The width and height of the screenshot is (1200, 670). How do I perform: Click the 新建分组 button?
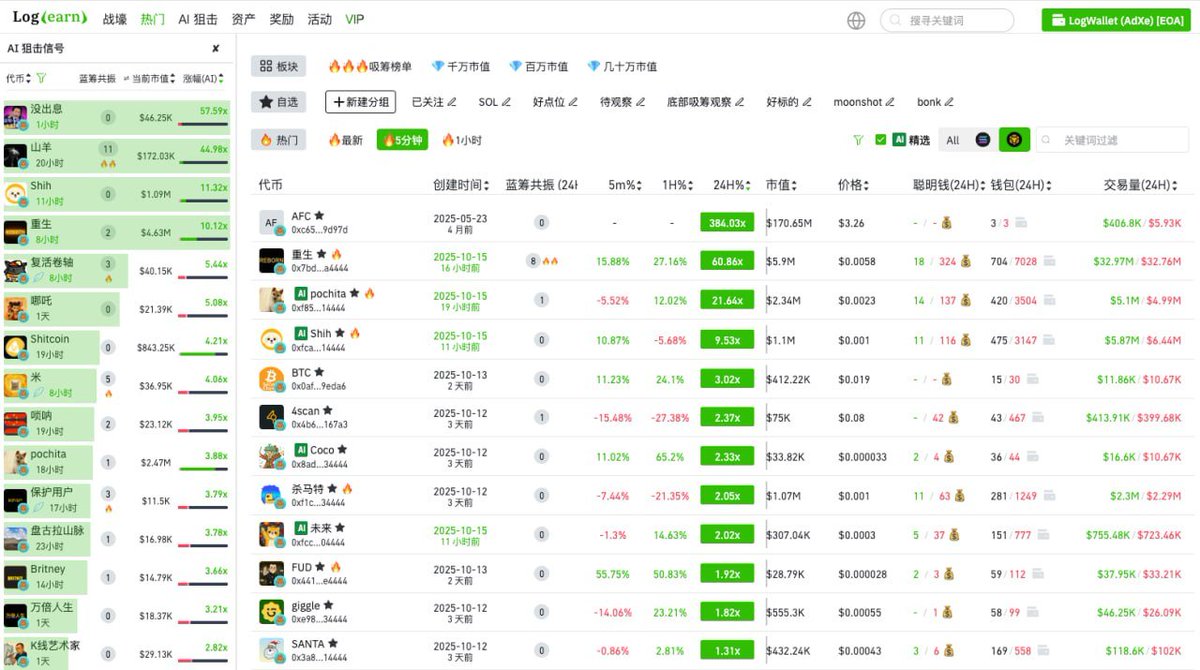click(x=360, y=102)
